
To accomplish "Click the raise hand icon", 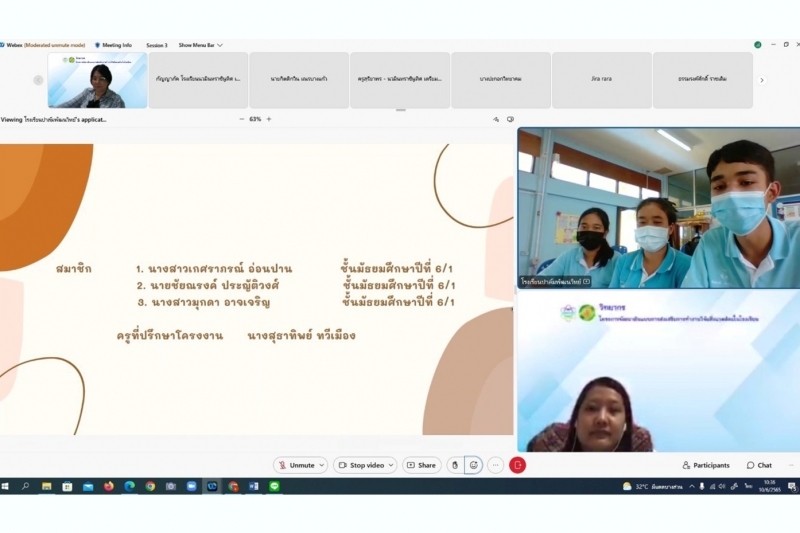I will (455, 465).
